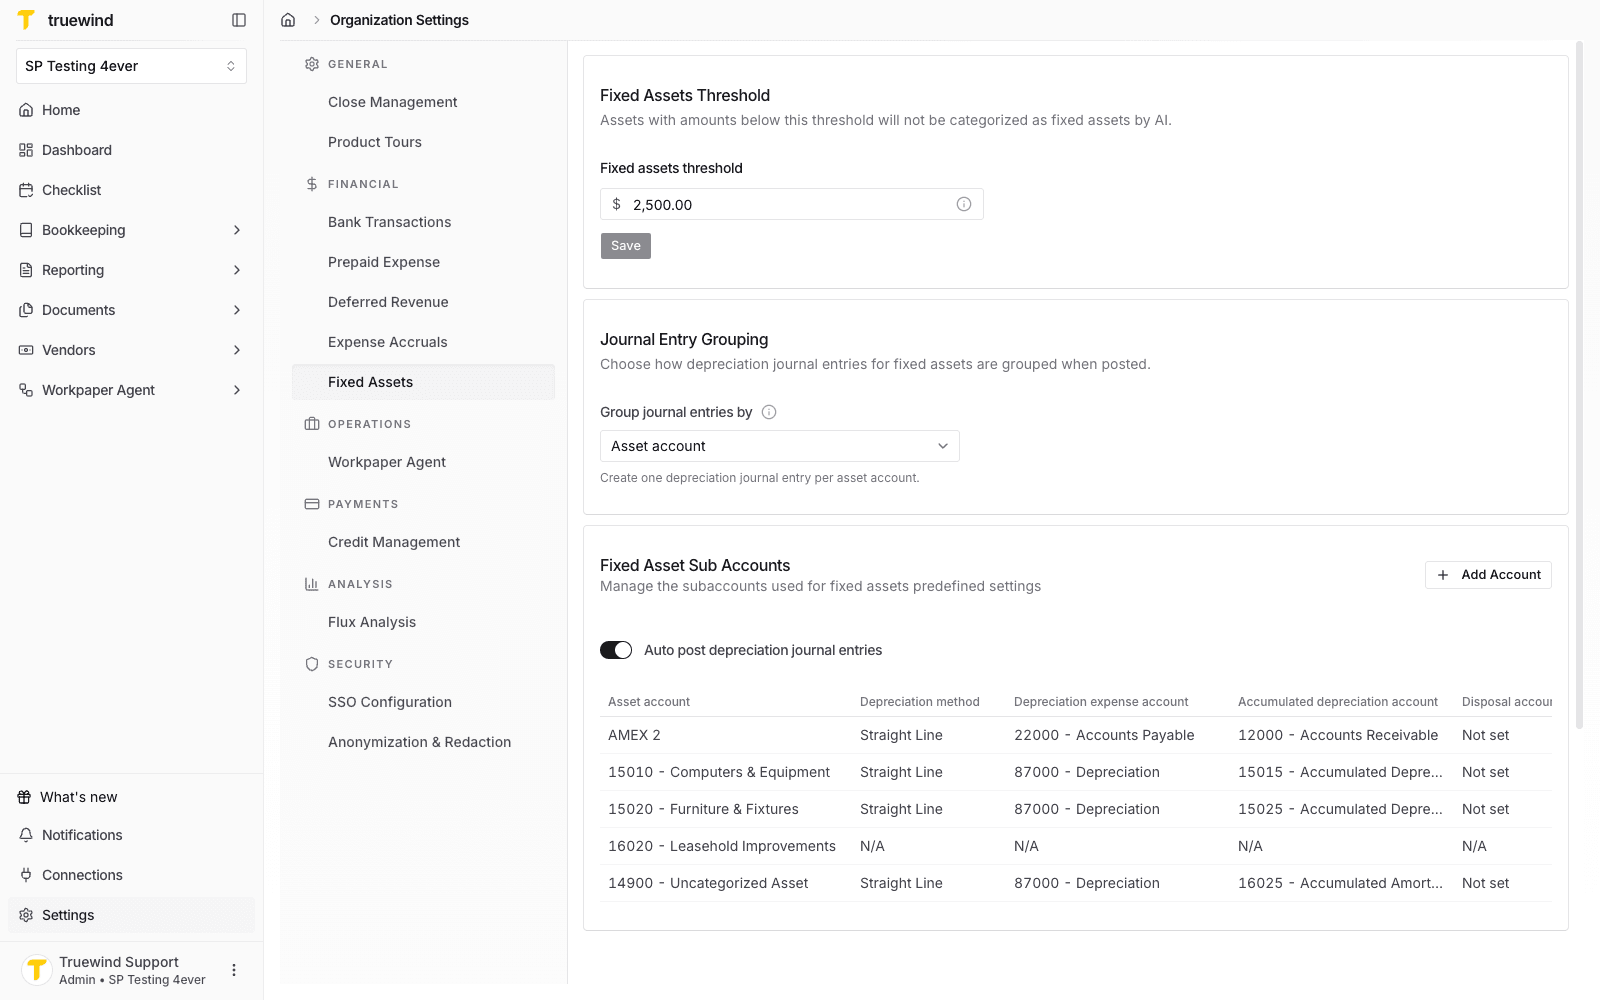The height and width of the screenshot is (1000, 1600).
Task: Click the General section gear icon
Action: pyautogui.click(x=312, y=64)
